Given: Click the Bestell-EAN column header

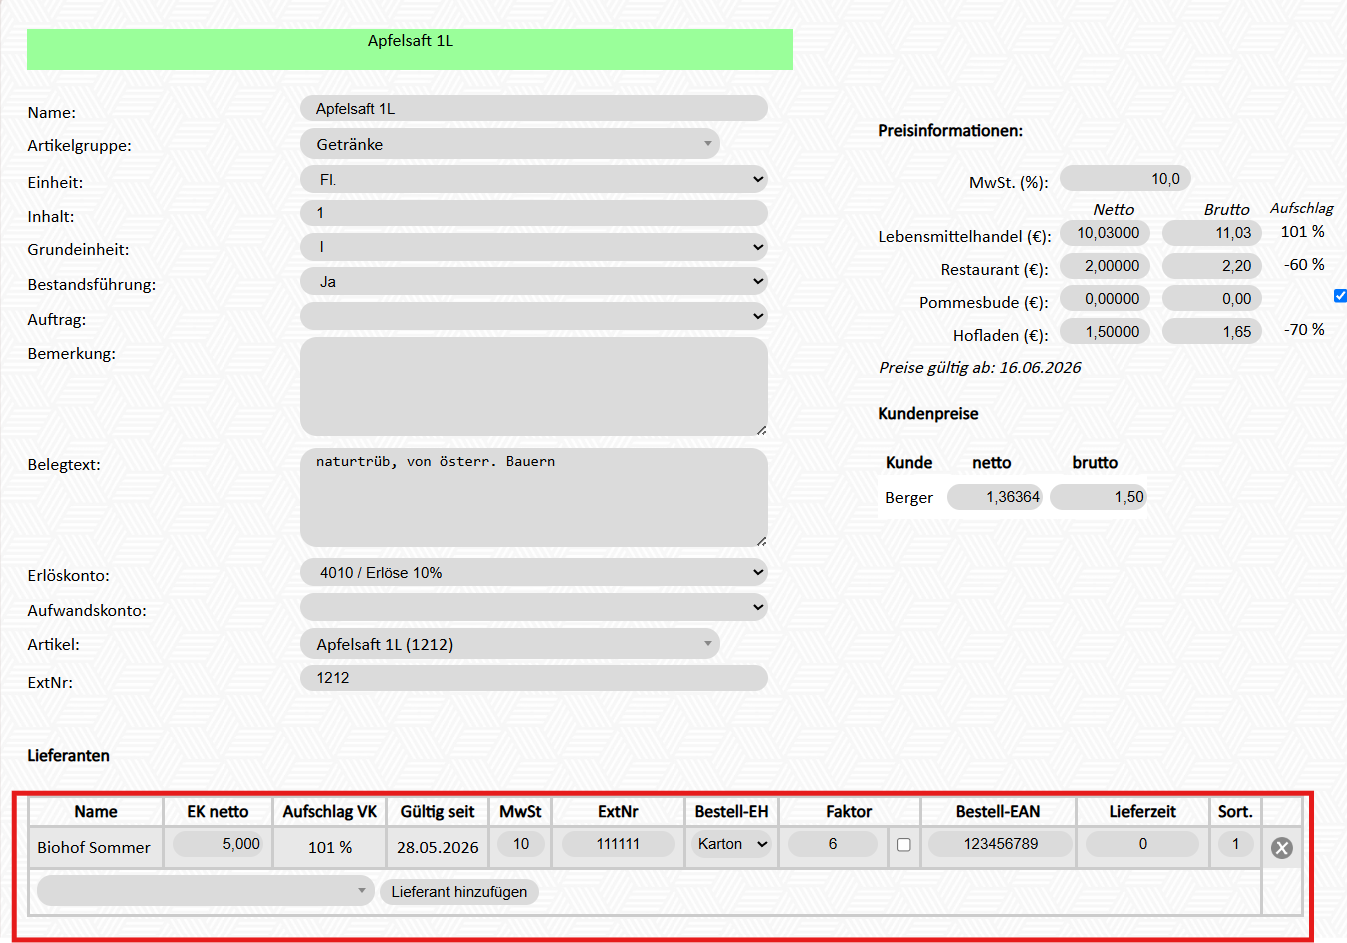Looking at the screenshot, I should (998, 811).
